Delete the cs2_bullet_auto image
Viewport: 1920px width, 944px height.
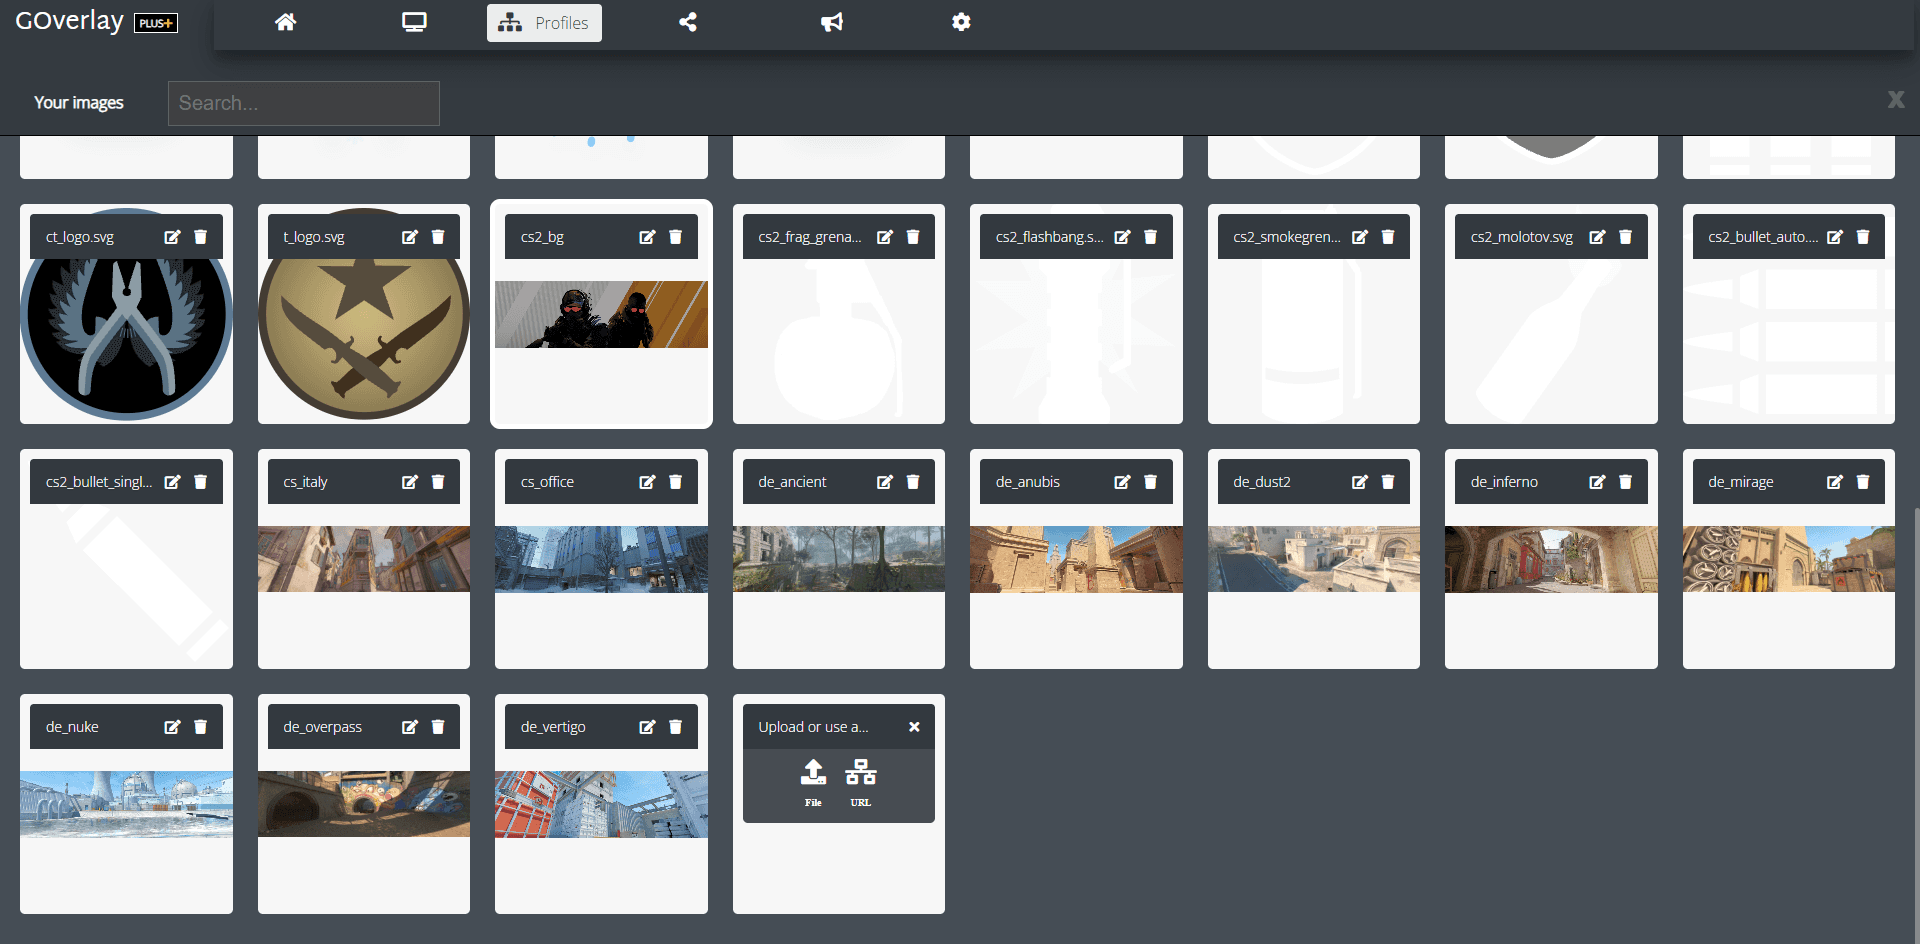[x=1863, y=237]
